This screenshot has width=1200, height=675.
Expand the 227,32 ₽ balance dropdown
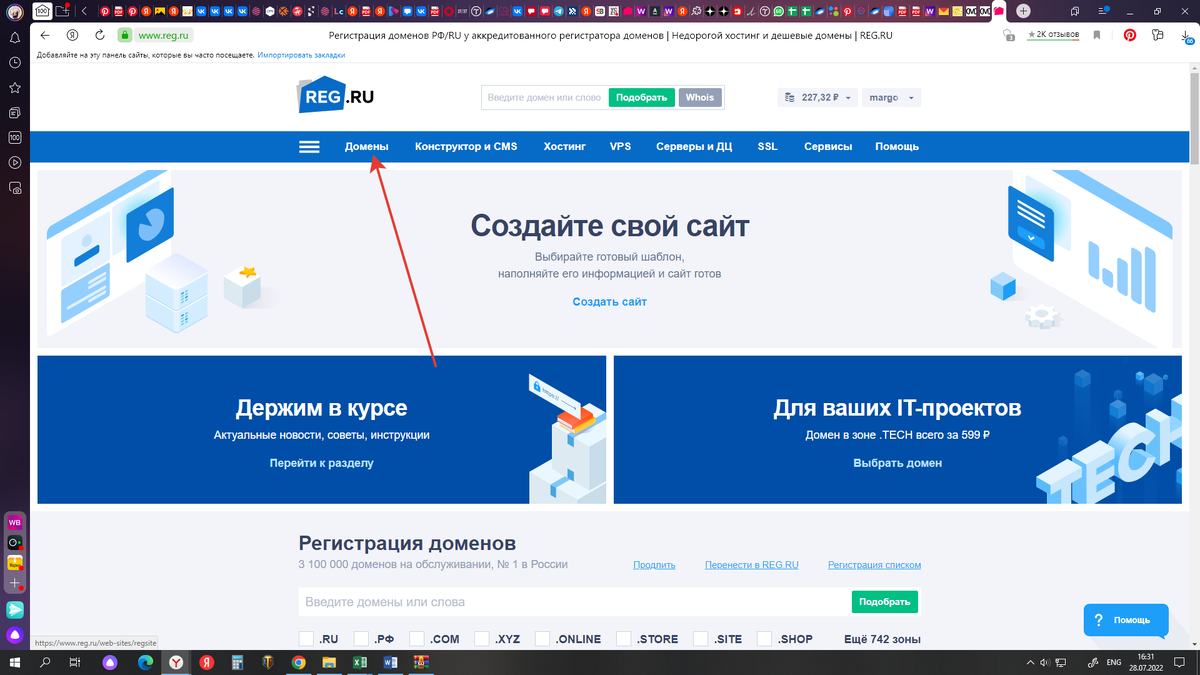point(818,97)
